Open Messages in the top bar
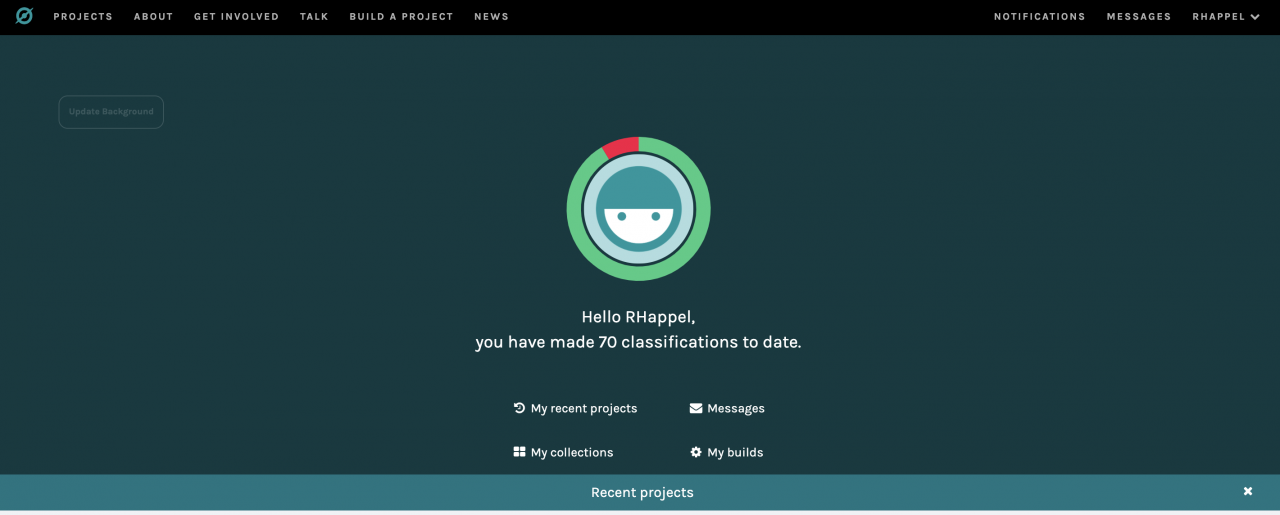The image size is (1280, 515). [x=1139, y=17]
